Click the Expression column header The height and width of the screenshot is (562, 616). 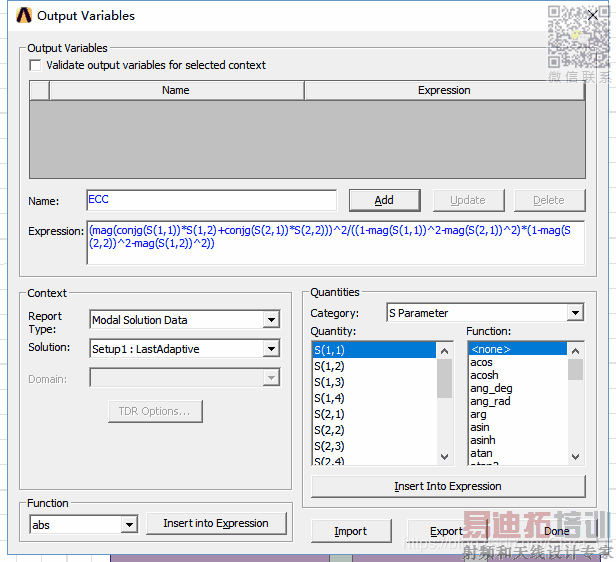click(x=444, y=90)
